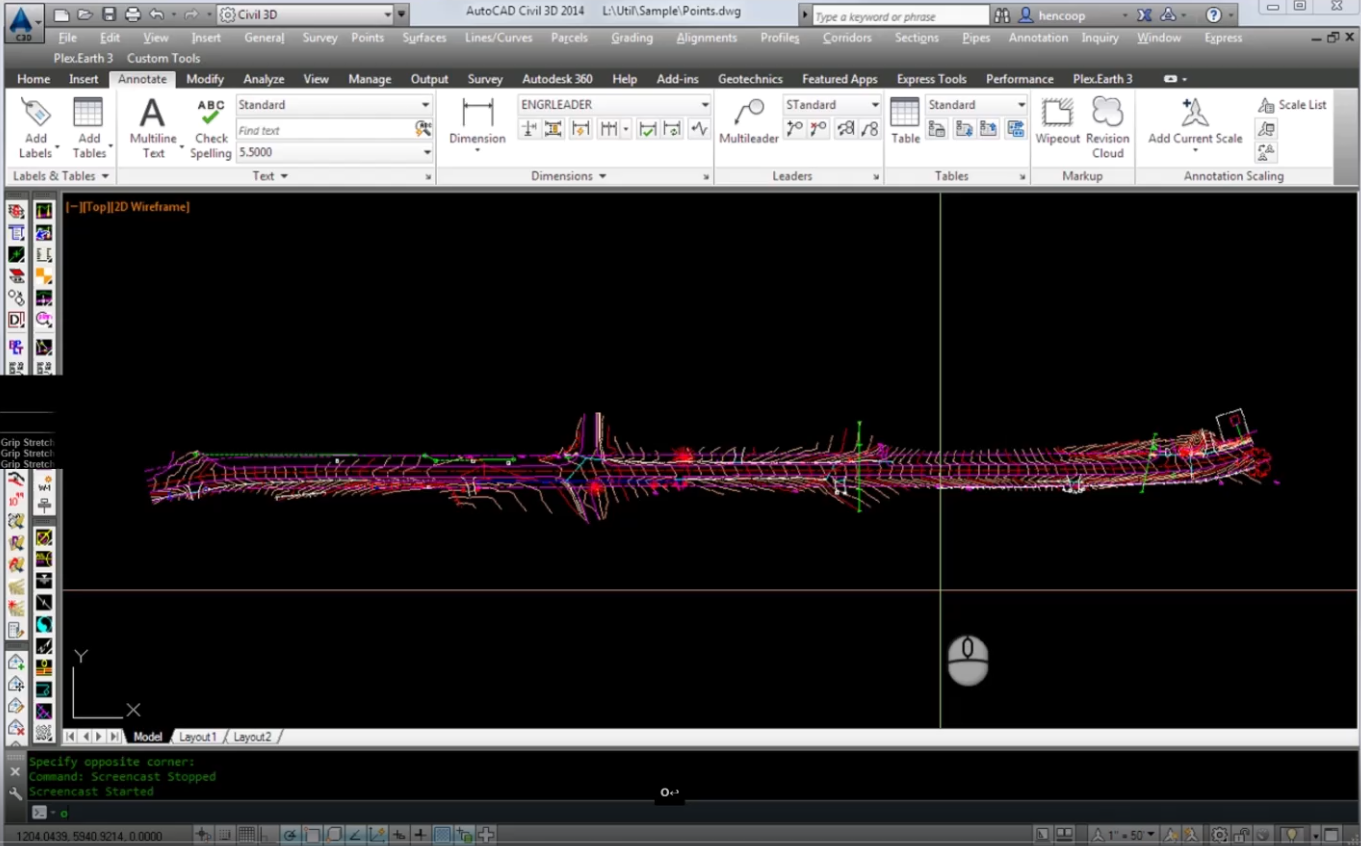The image size is (1361, 846).
Task: Expand the Labels & Tables panel
Action: [60, 176]
